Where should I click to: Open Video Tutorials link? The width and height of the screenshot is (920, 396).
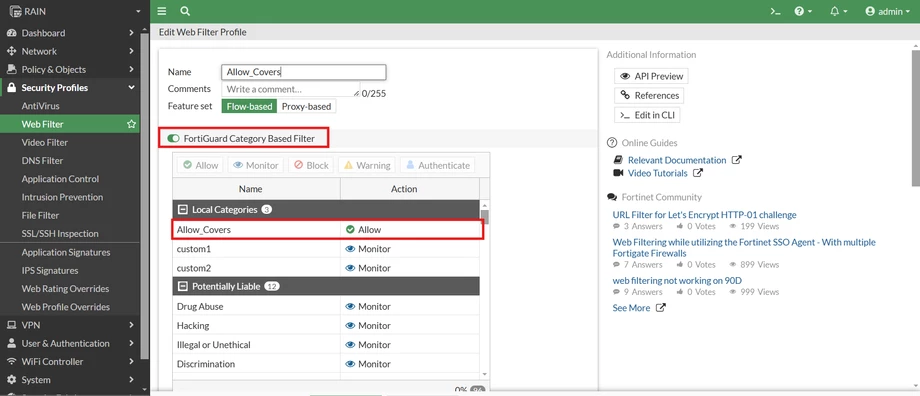point(658,173)
